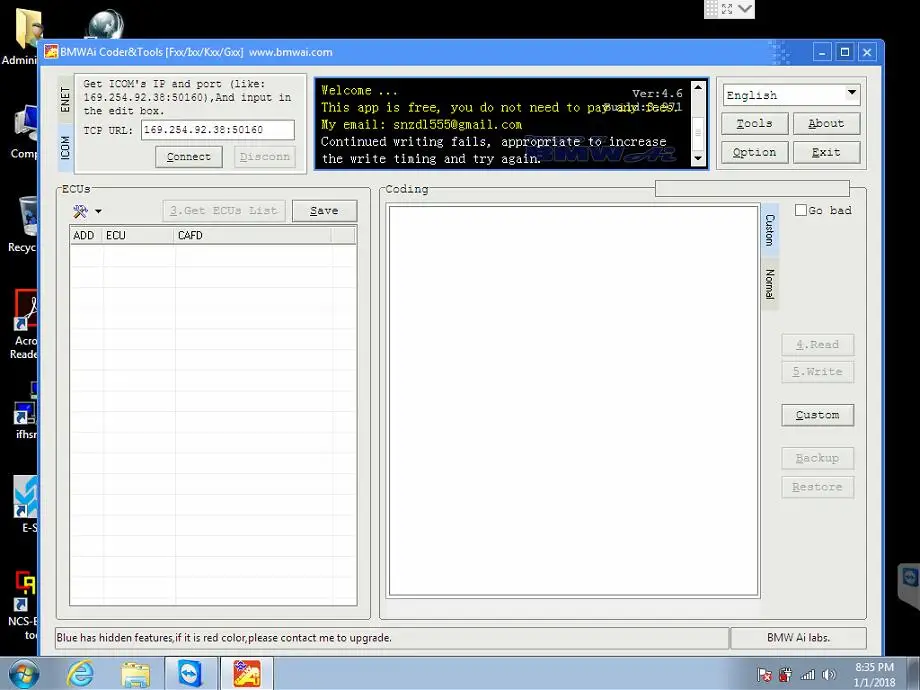Click the BMWAi app icon in title bar
This screenshot has height=690, width=920.
(x=51, y=52)
